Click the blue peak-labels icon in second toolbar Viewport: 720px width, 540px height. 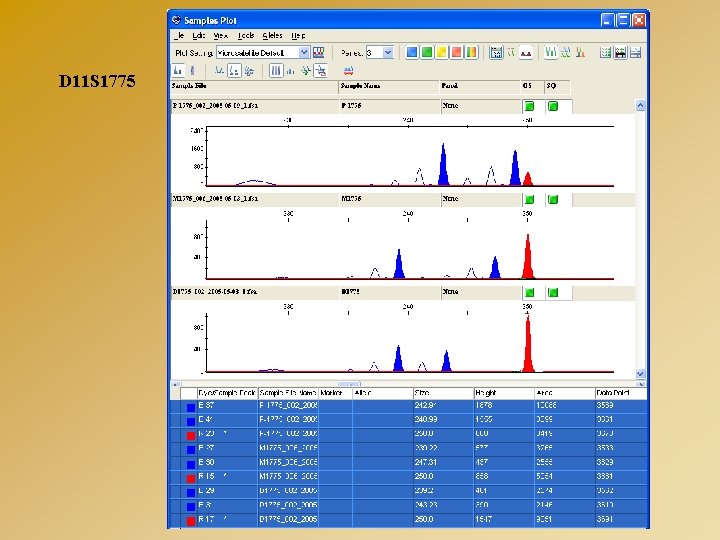coord(219,71)
